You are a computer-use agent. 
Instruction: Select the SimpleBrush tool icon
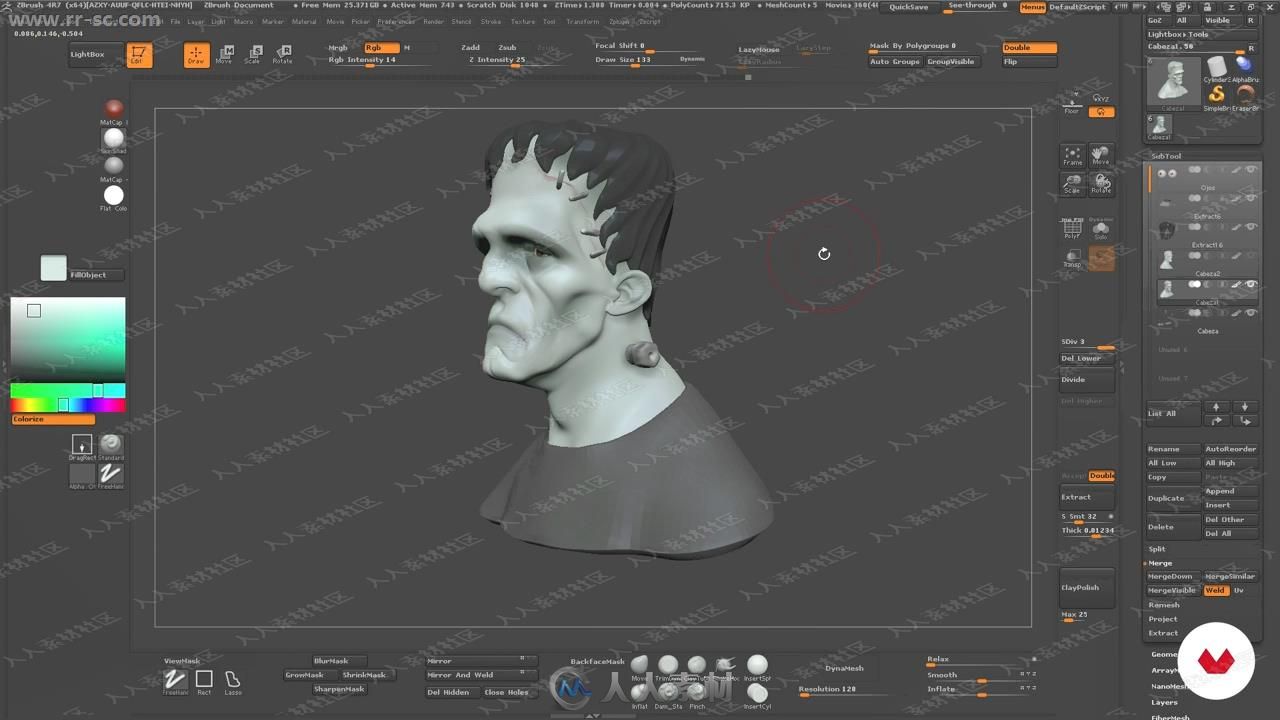click(1216, 97)
